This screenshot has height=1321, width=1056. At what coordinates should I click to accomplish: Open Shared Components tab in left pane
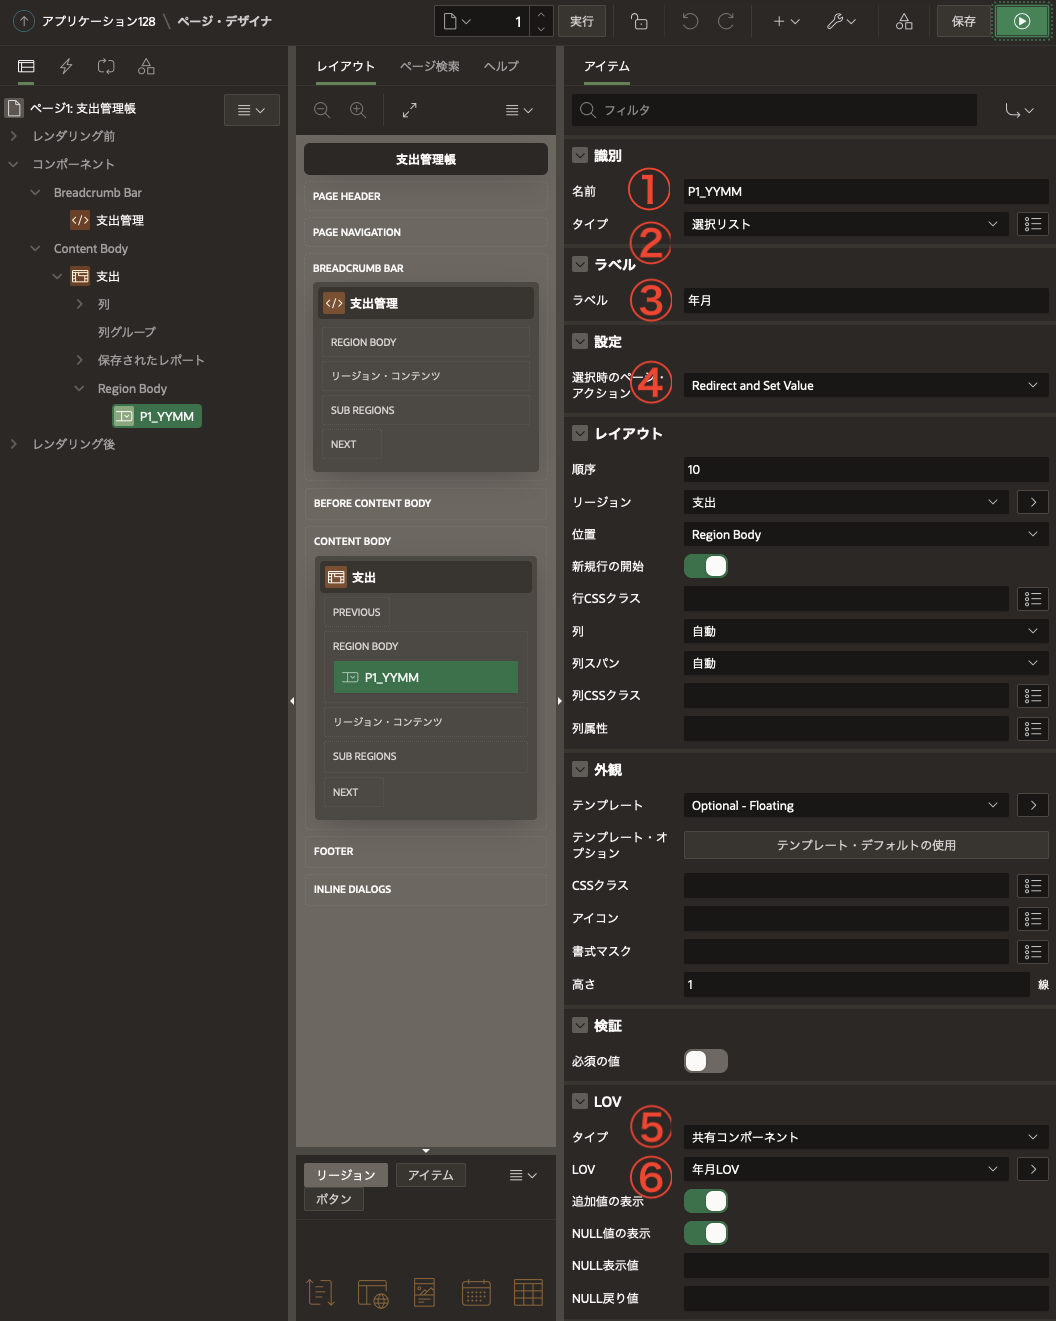(x=146, y=66)
